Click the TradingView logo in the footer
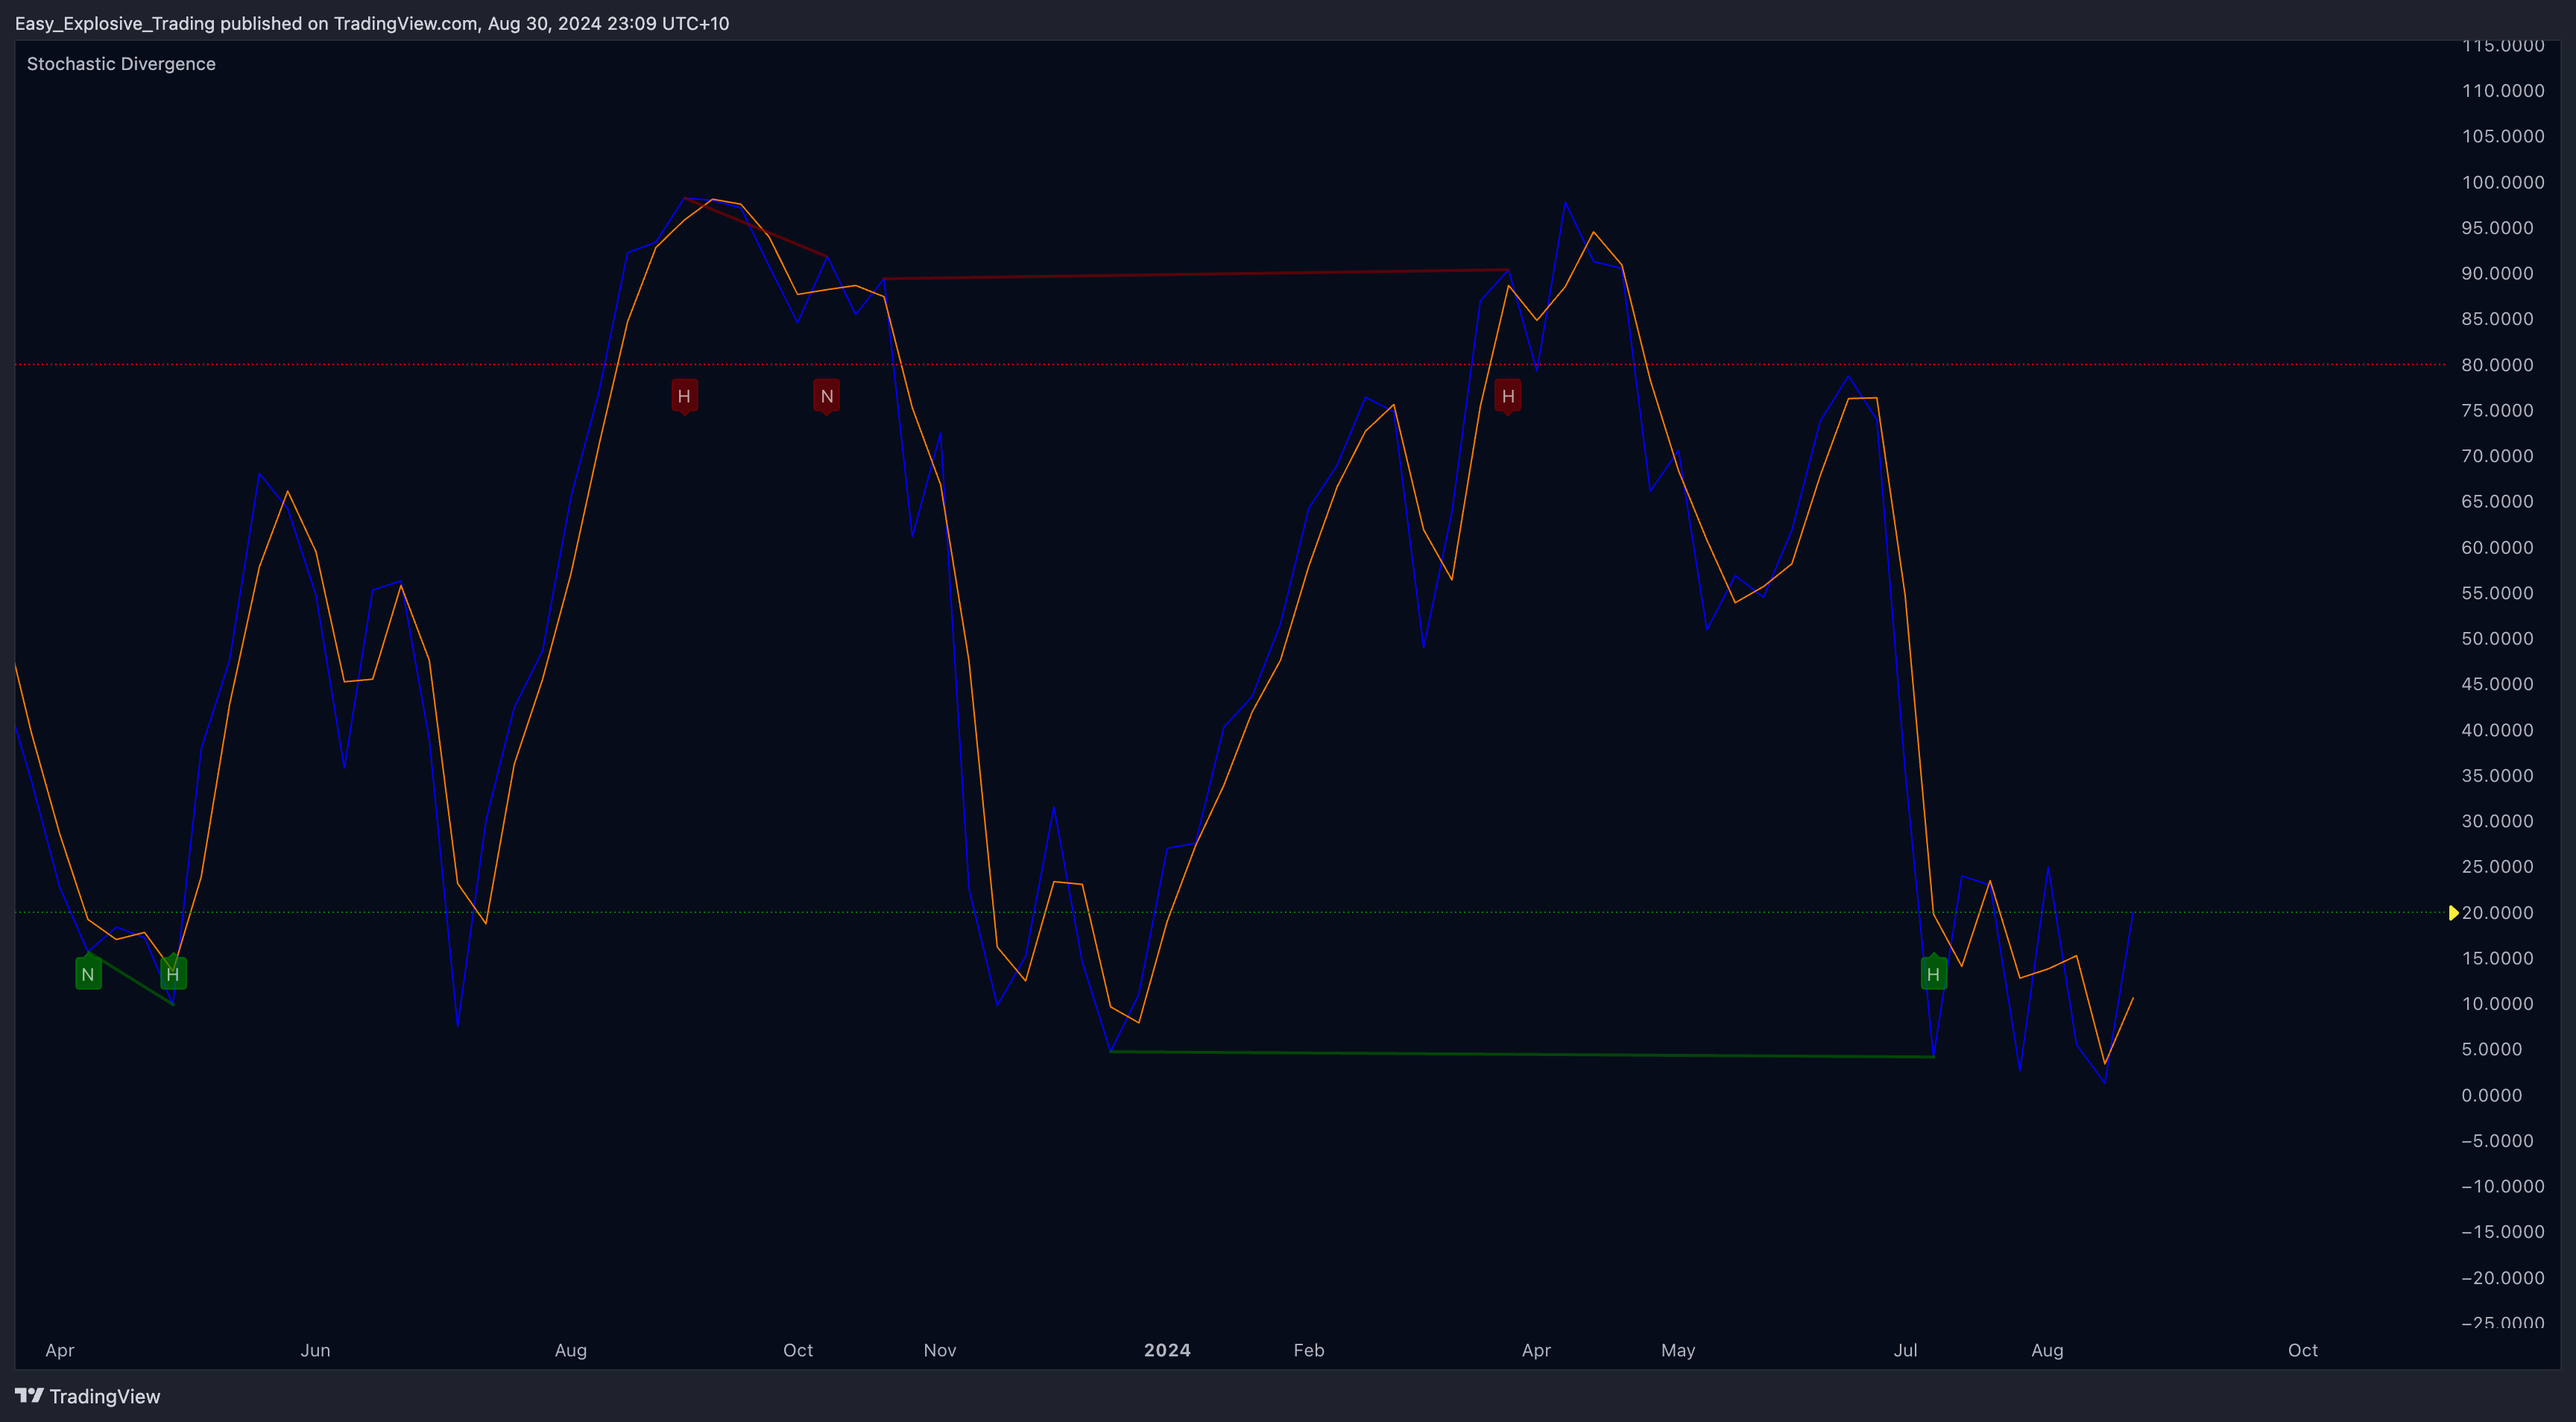This screenshot has width=2576, height=1422. 88,1396
